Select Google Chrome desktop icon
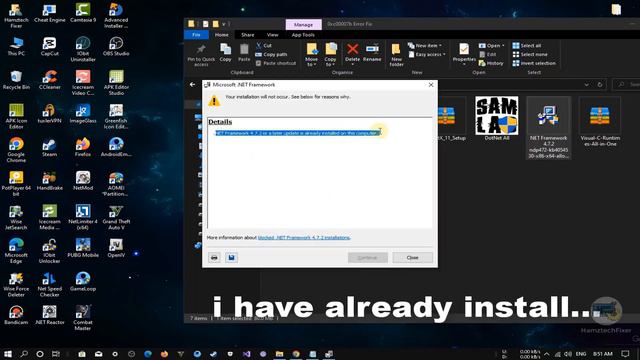Screen dimensions: 640x360 [16, 150]
